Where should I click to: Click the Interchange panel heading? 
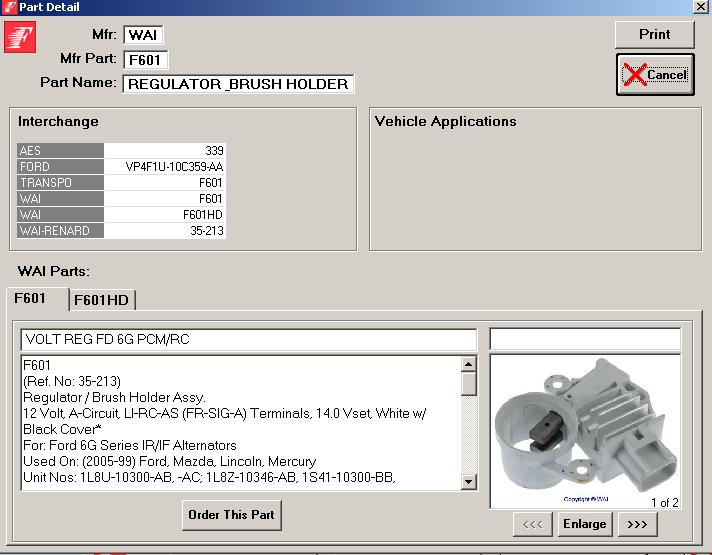pos(58,122)
